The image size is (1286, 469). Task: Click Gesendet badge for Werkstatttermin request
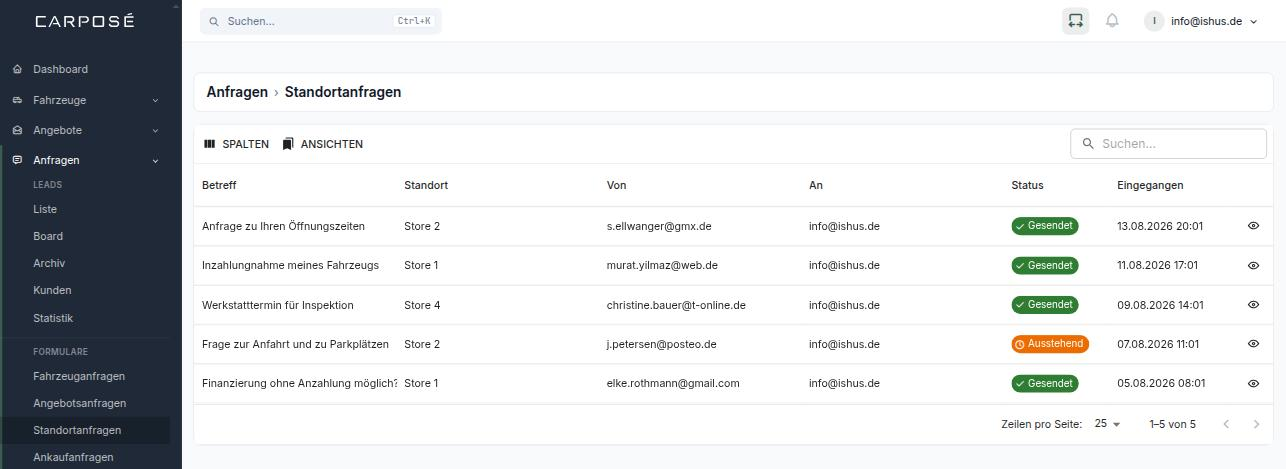pyautogui.click(x=1045, y=305)
